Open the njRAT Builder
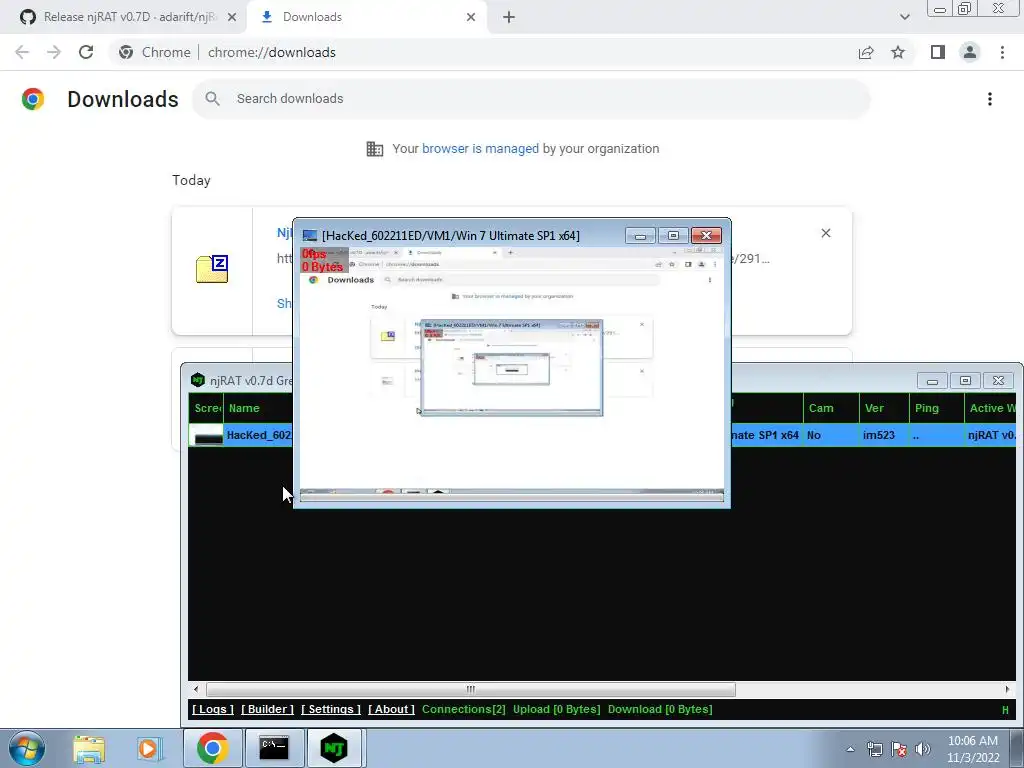This screenshot has height=768, width=1024. coord(267,709)
